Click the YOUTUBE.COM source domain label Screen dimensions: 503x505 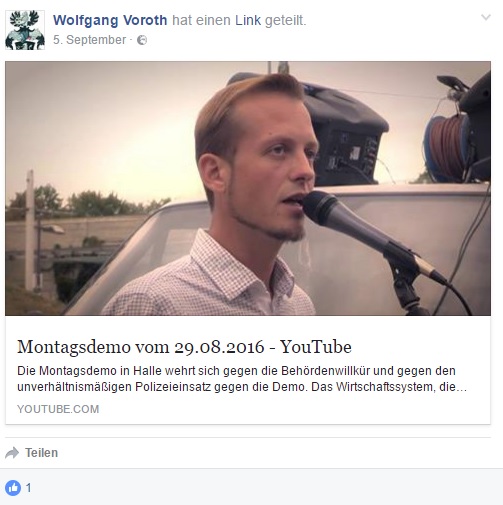coord(58,409)
